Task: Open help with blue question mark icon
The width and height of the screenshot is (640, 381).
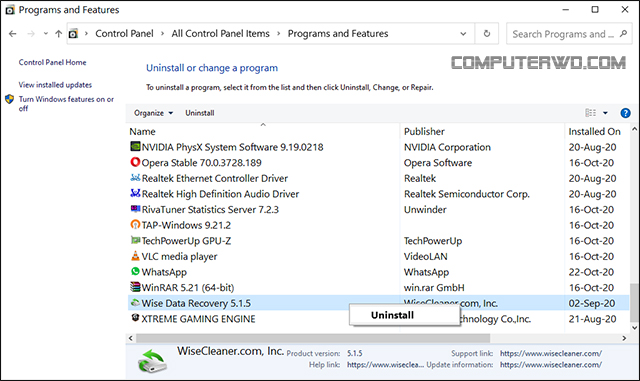Action: tap(625, 113)
